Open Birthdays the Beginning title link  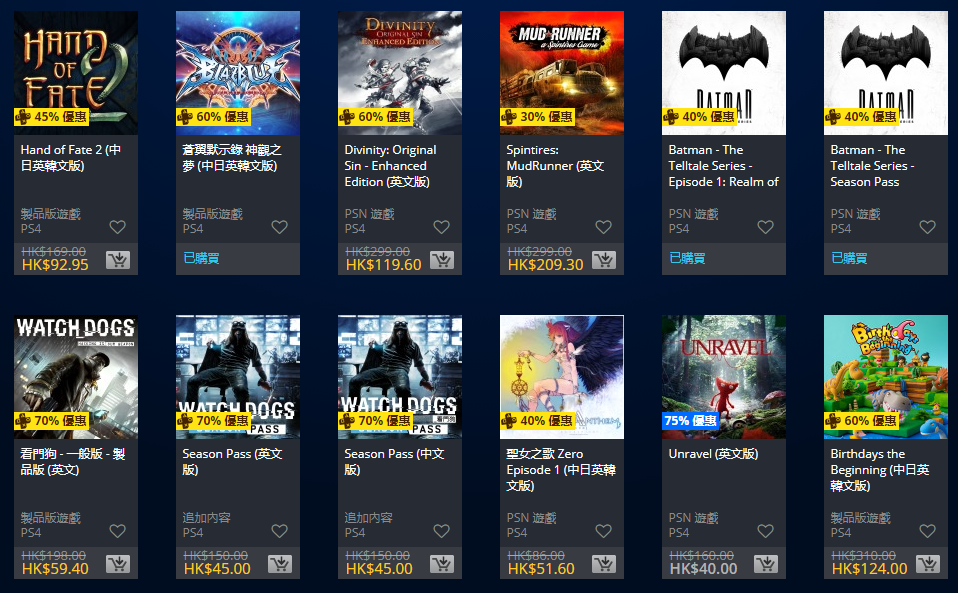pos(880,470)
